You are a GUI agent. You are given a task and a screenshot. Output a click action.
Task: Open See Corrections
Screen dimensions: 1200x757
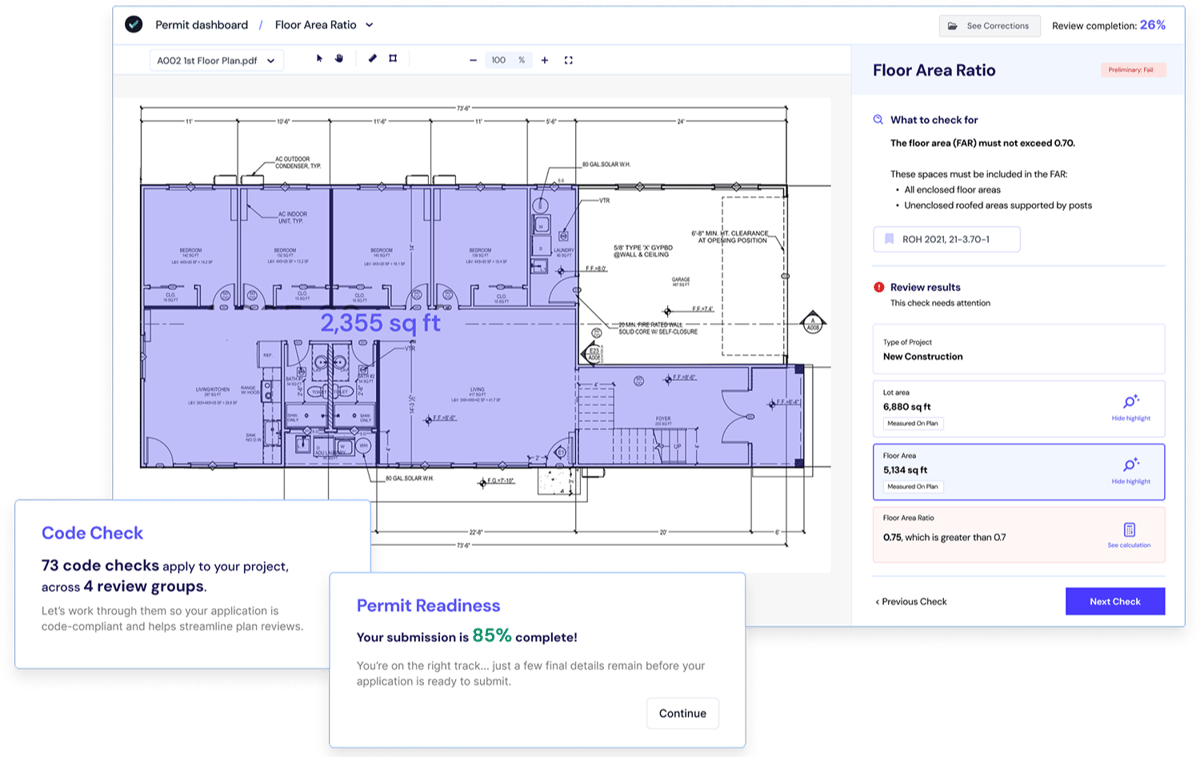click(x=989, y=26)
